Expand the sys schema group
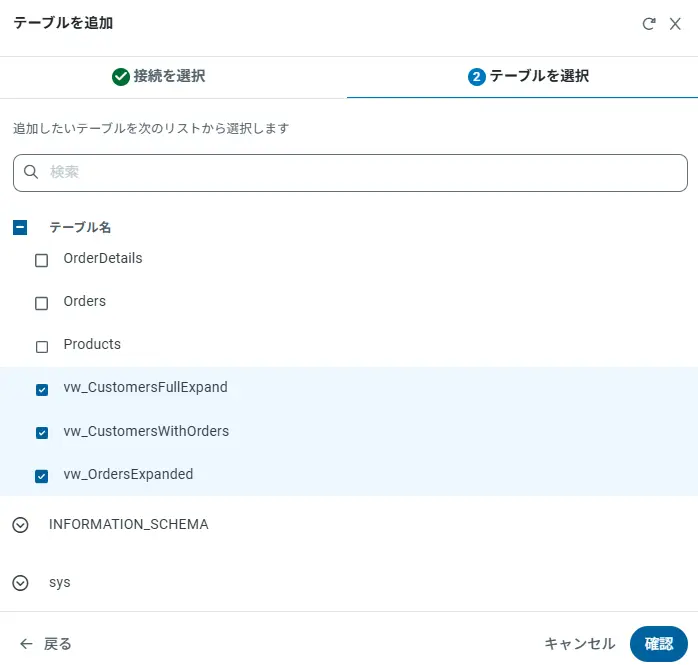 (21, 583)
